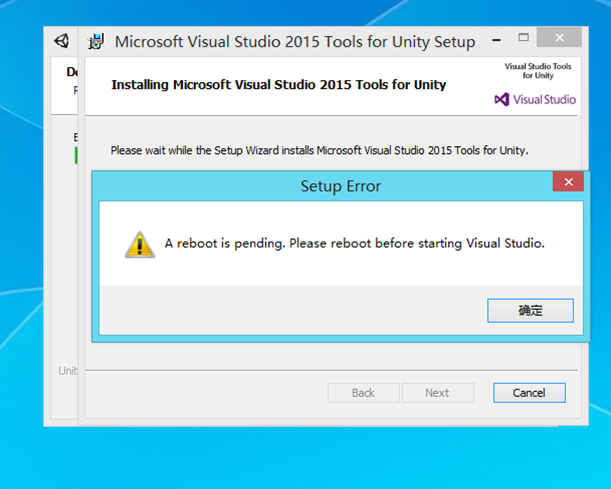Image resolution: width=611 pixels, height=489 pixels.
Task: Click the yellow warning triangle icon
Action: [139, 244]
